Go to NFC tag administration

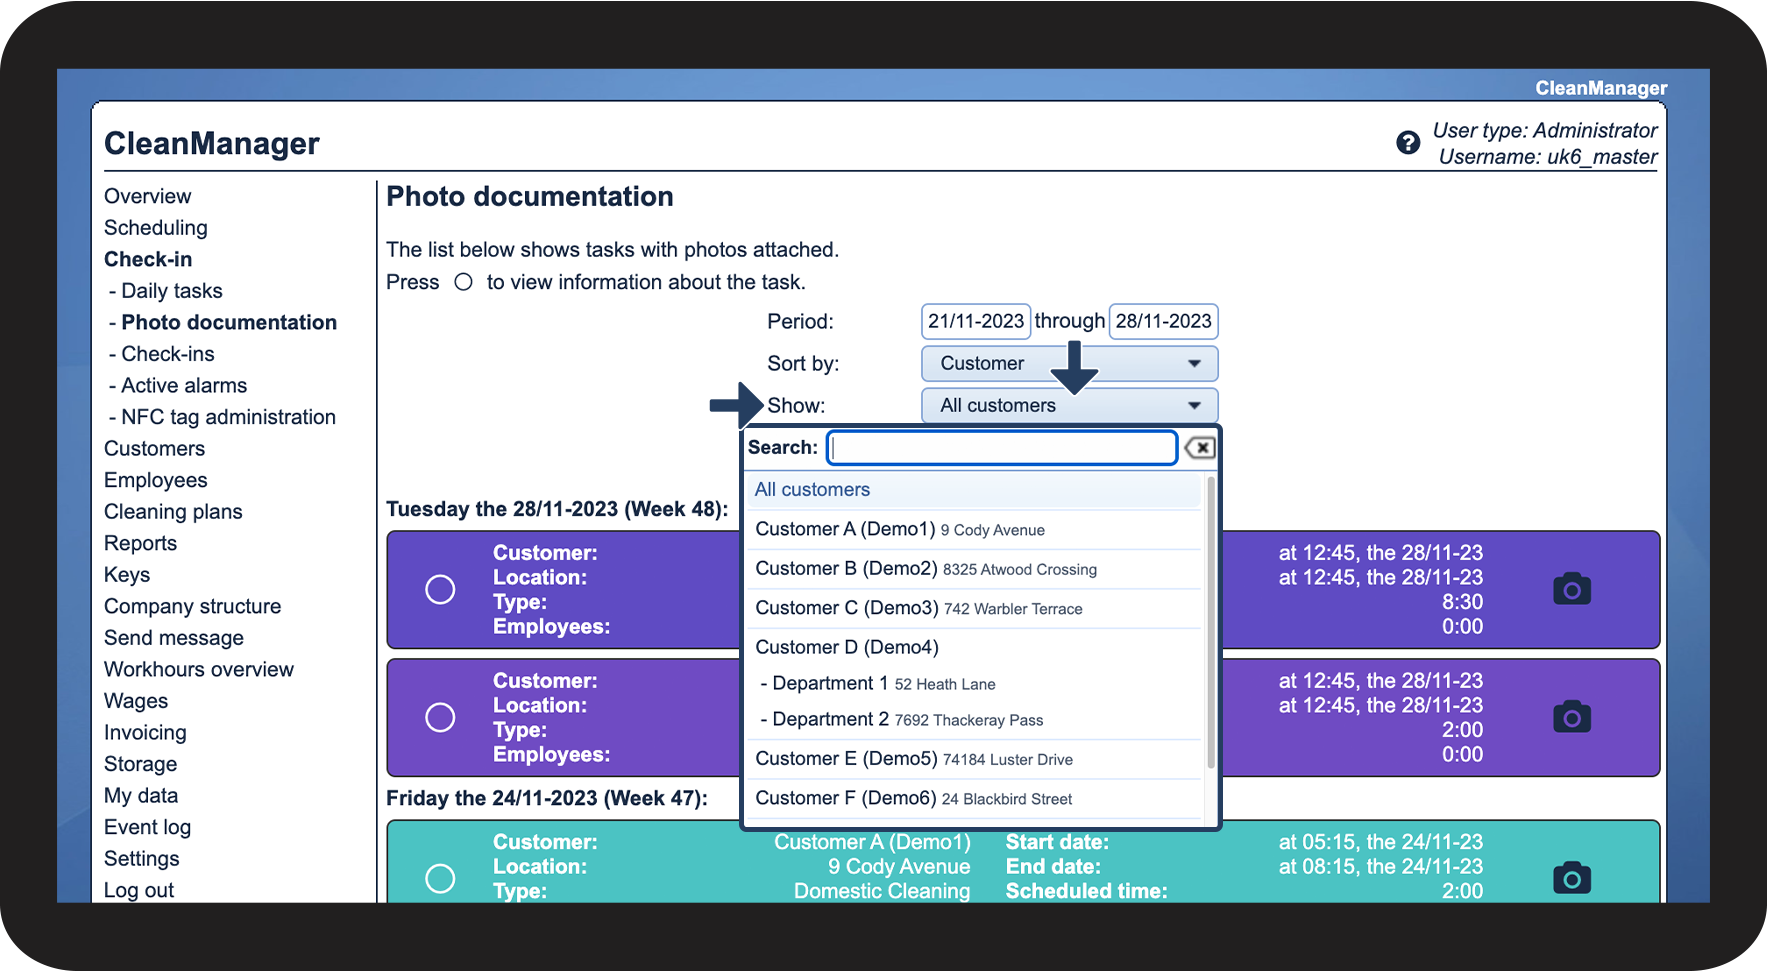(x=228, y=417)
